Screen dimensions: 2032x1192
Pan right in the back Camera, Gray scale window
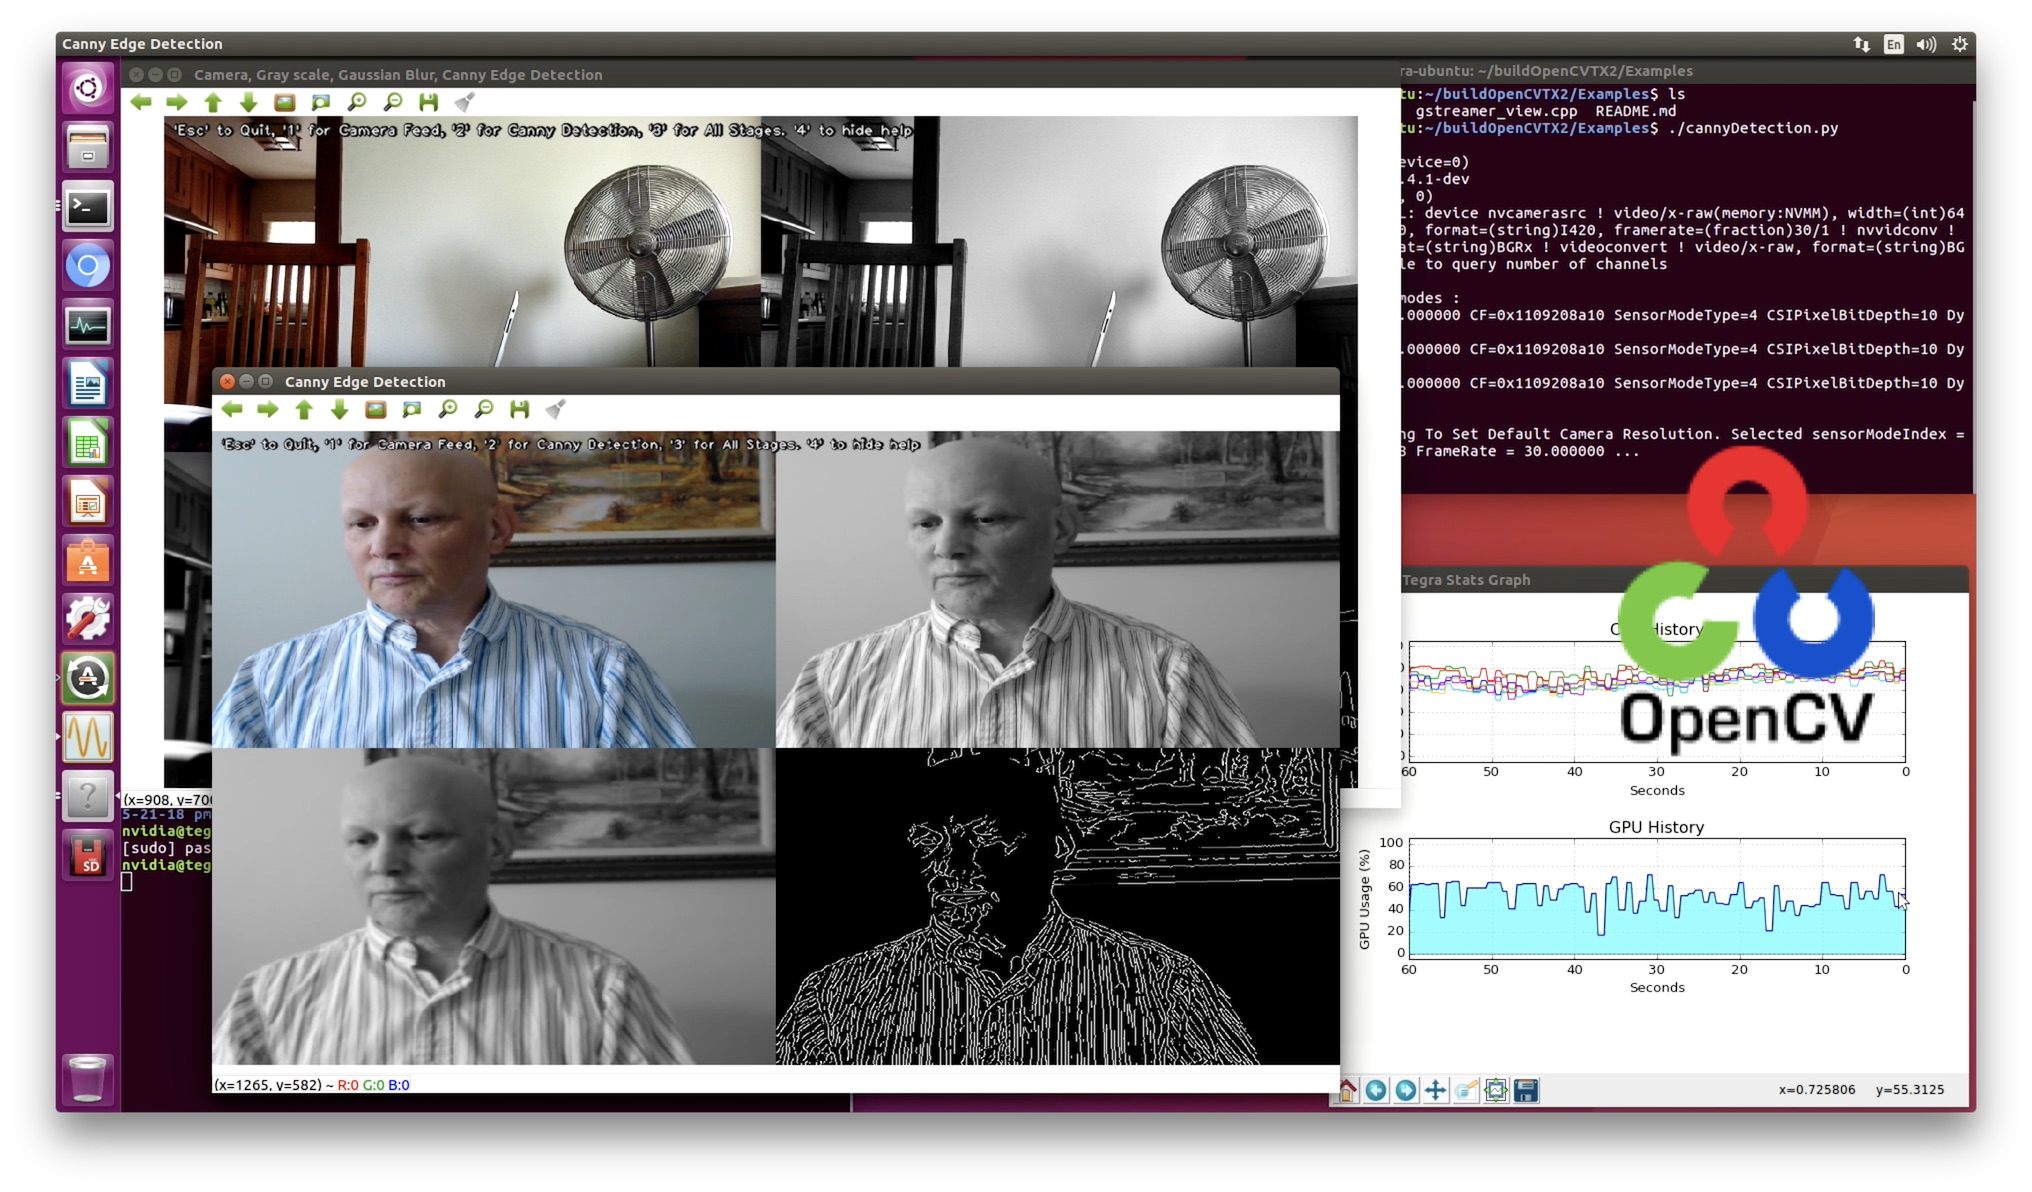pyautogui.click(x=177, y=102)
